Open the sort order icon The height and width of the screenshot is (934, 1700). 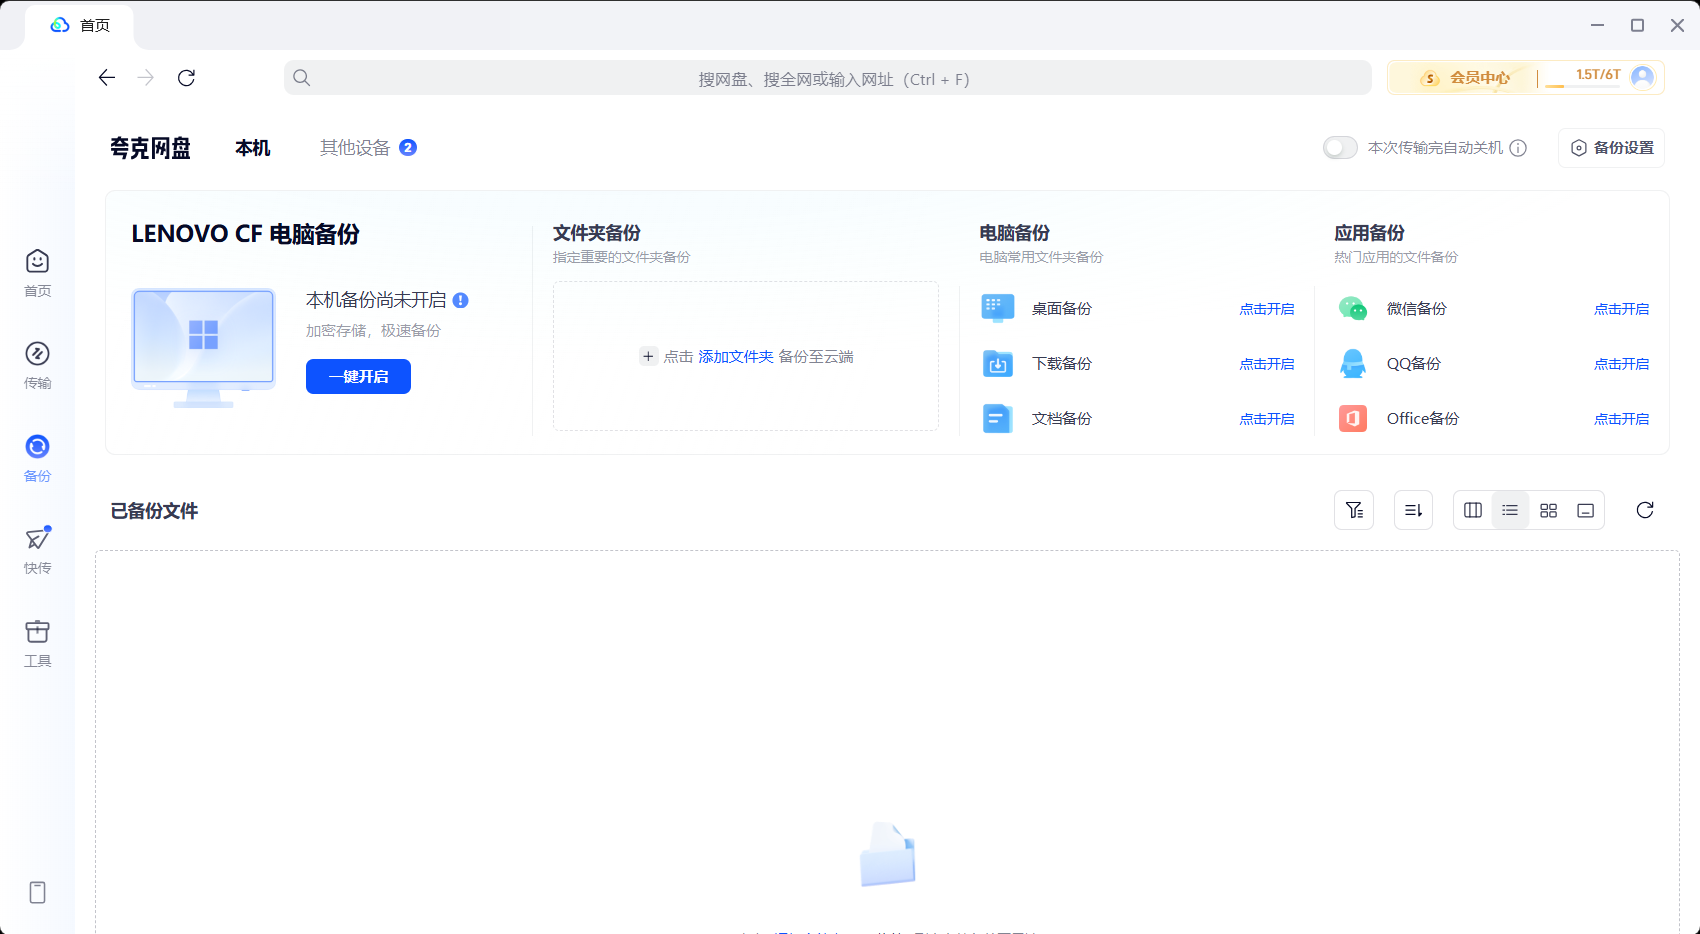pos(1413,510)
